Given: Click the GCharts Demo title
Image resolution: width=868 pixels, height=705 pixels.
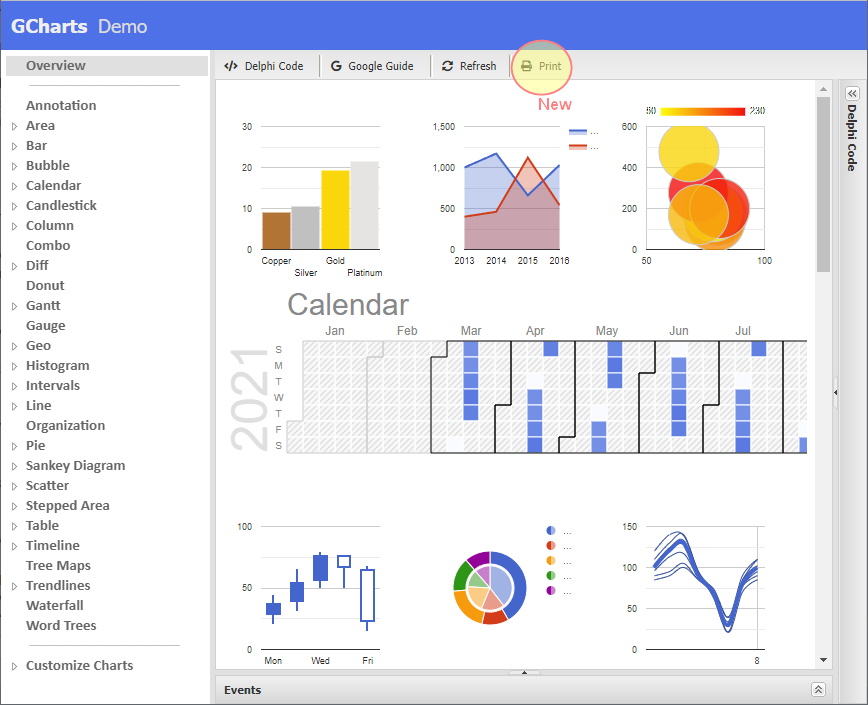Looking at the screenshot, I should point(79,26).
